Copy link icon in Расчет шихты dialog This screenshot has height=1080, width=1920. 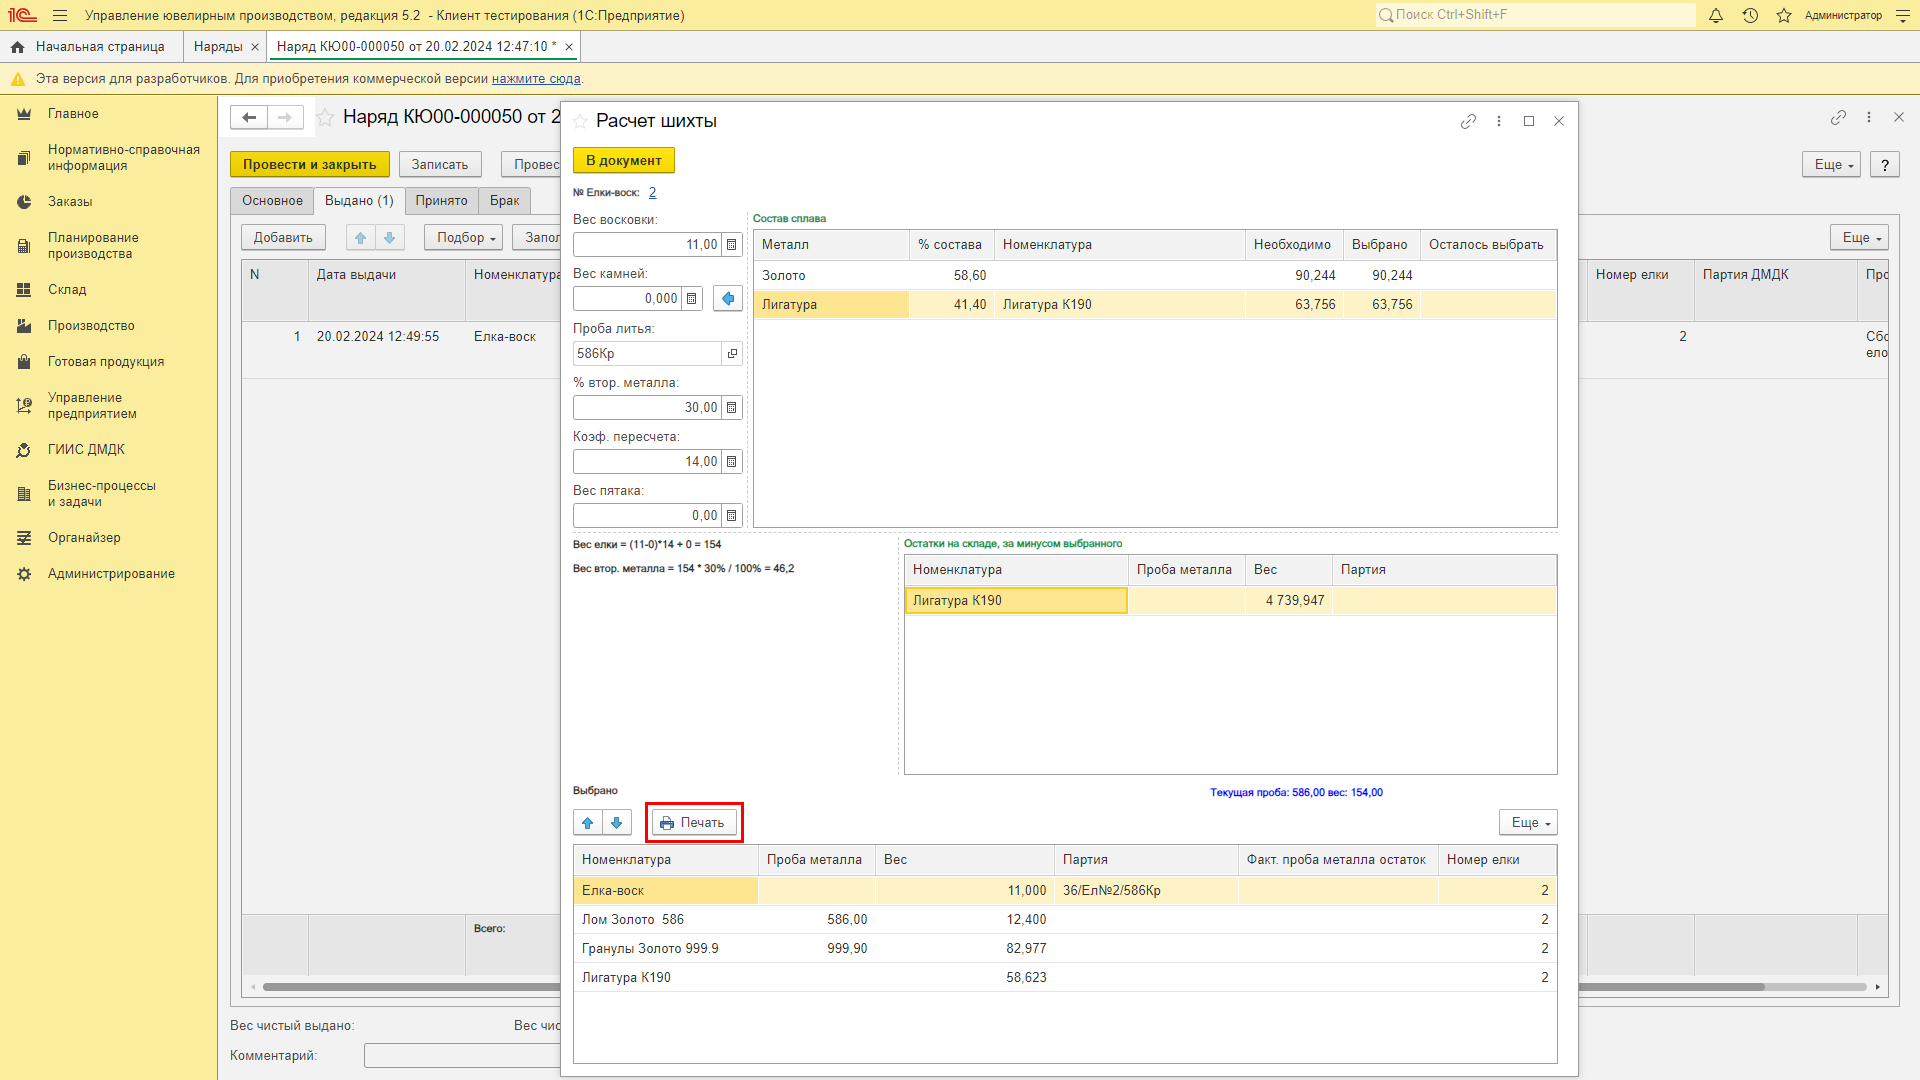click(x=1468, y=121)
